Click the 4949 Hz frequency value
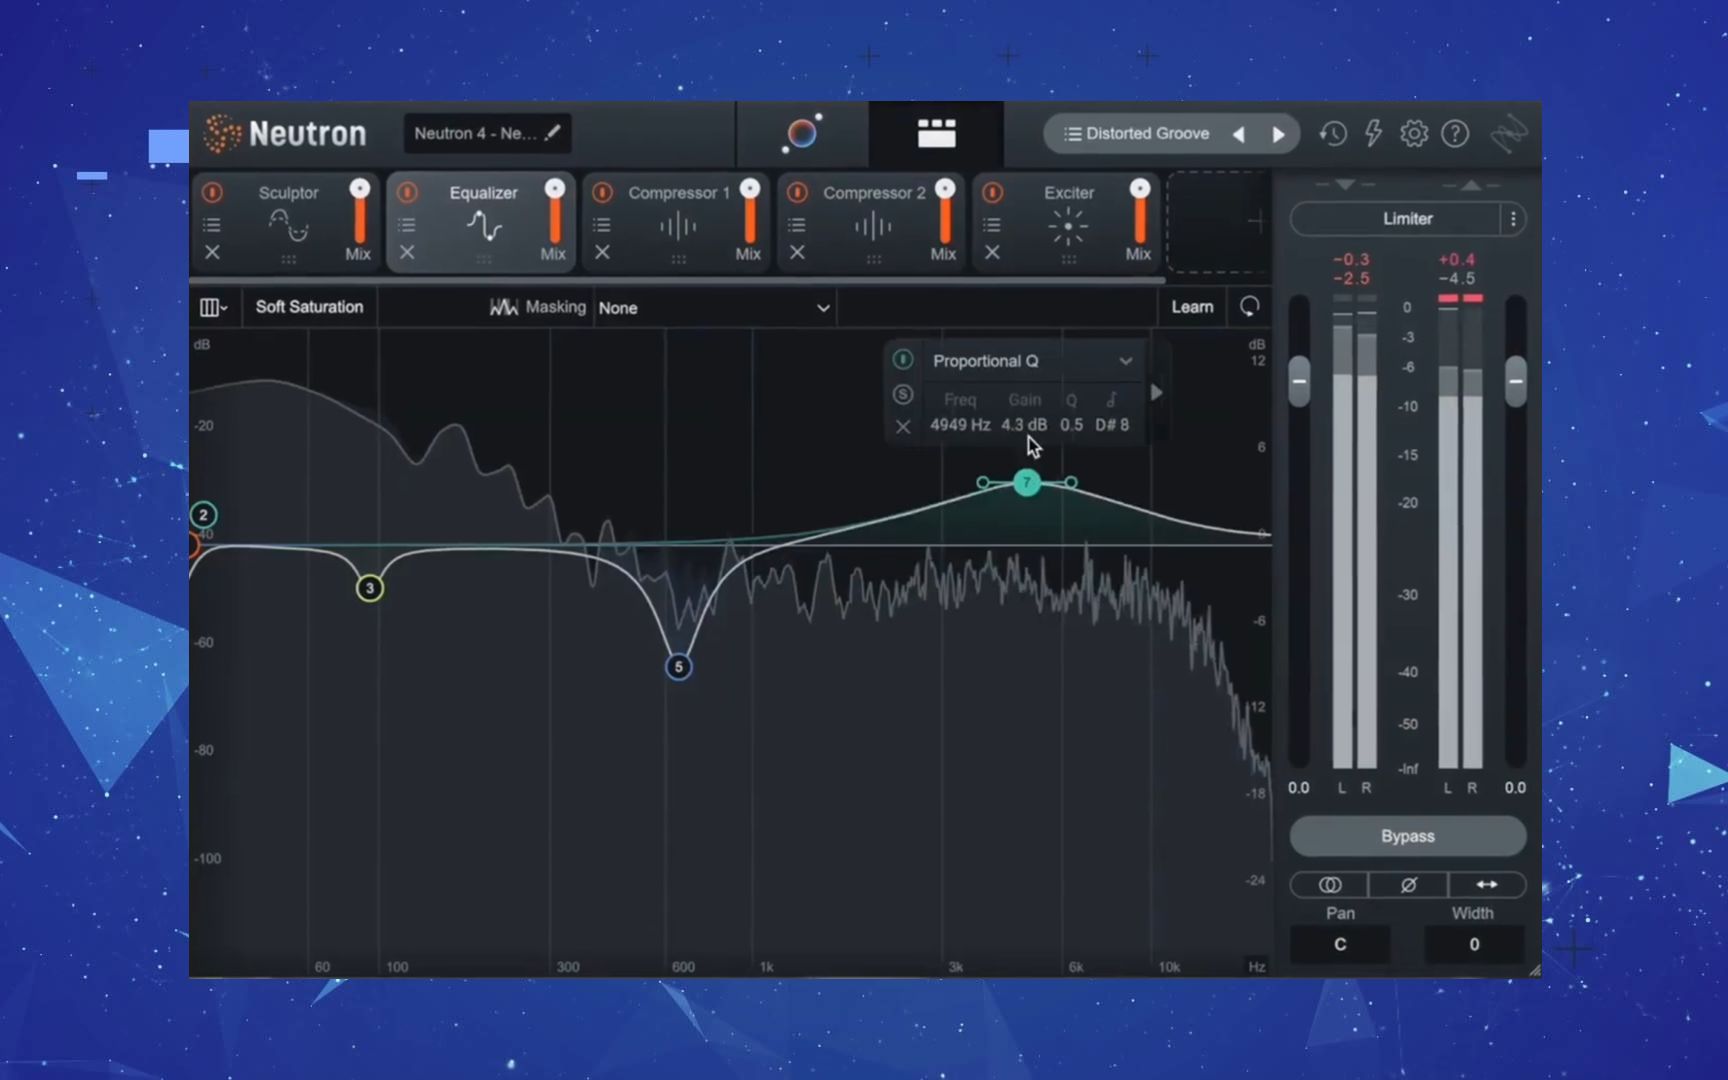1728x1080 pixels. pos(960,425)
